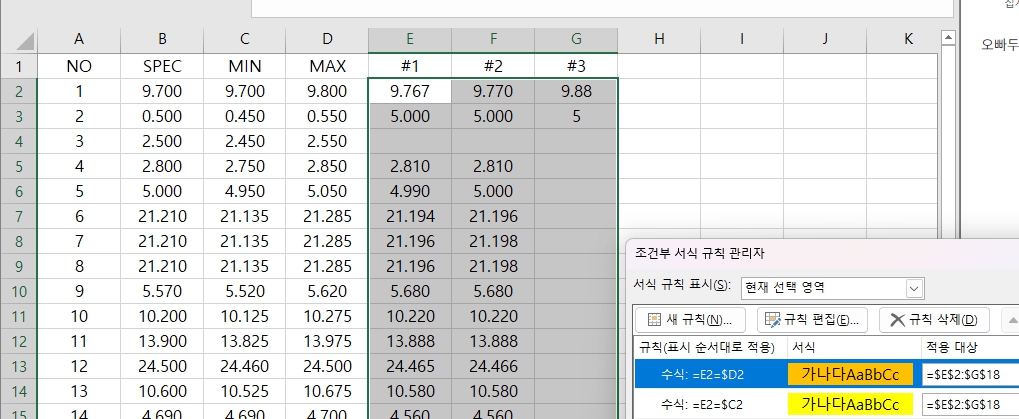Click the applies-to field of the =E2=$D2 rule
Image resolution: width=1019 pixels, height=419 pixels.
(970, 375)
